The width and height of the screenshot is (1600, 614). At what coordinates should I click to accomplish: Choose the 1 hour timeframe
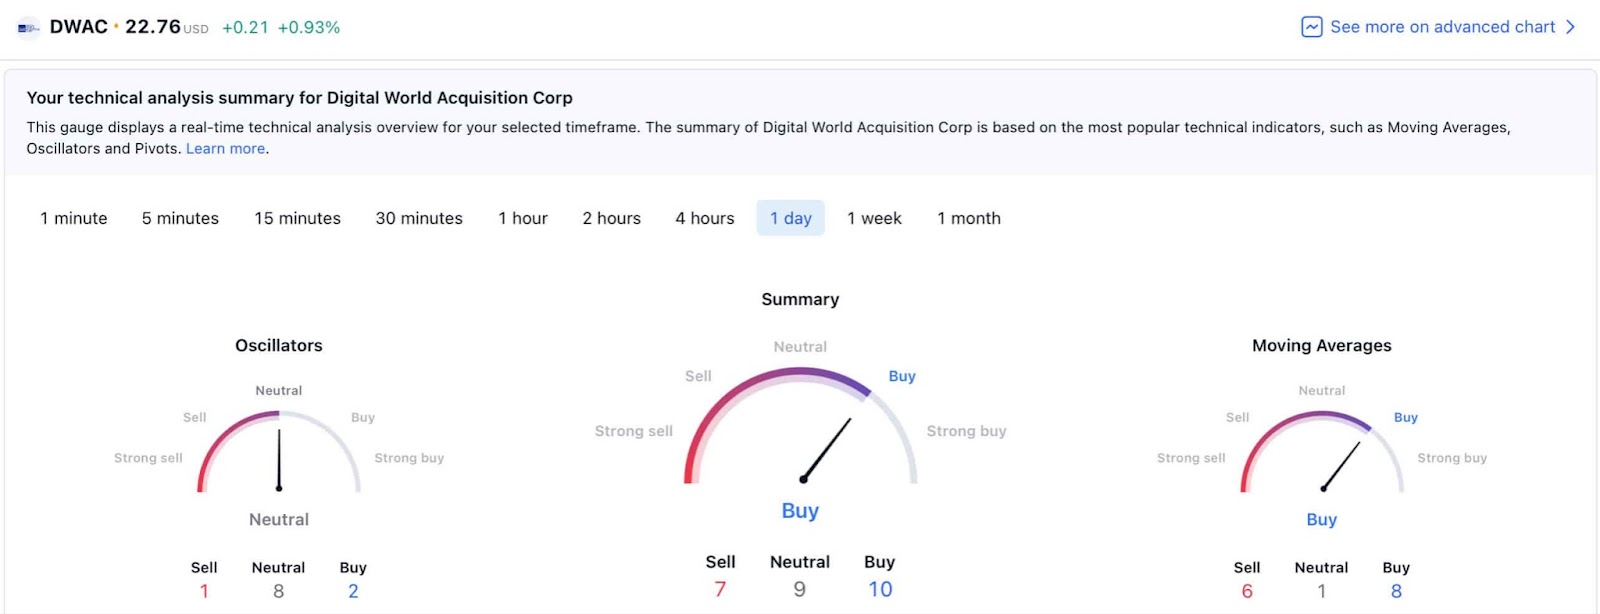pos(523,218)
